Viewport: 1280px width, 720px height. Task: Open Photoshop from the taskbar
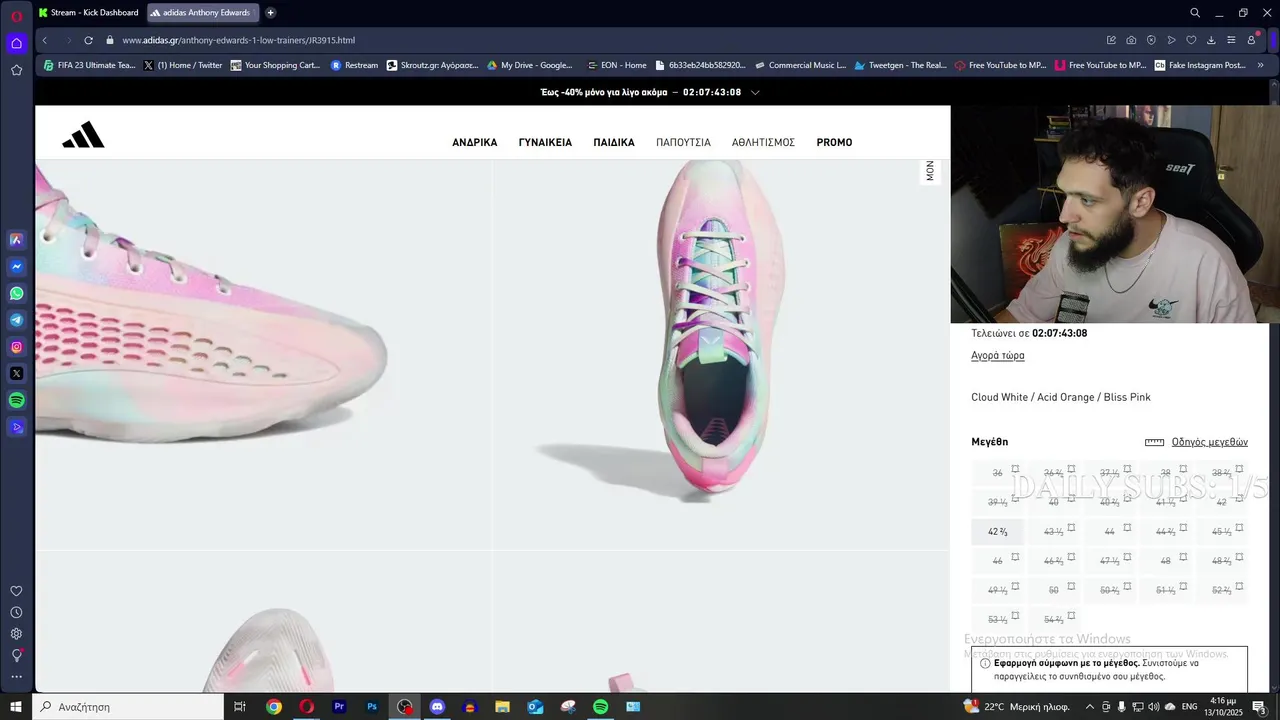(372, 707)
